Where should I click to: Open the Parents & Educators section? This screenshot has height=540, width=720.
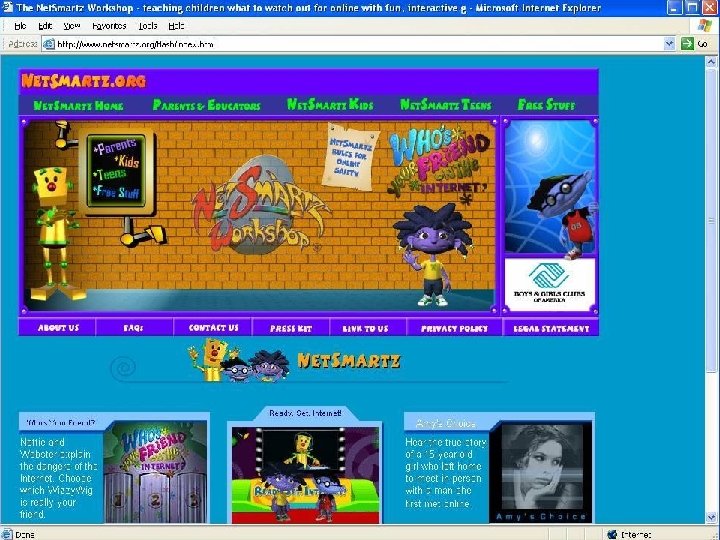tap(207, 106)
